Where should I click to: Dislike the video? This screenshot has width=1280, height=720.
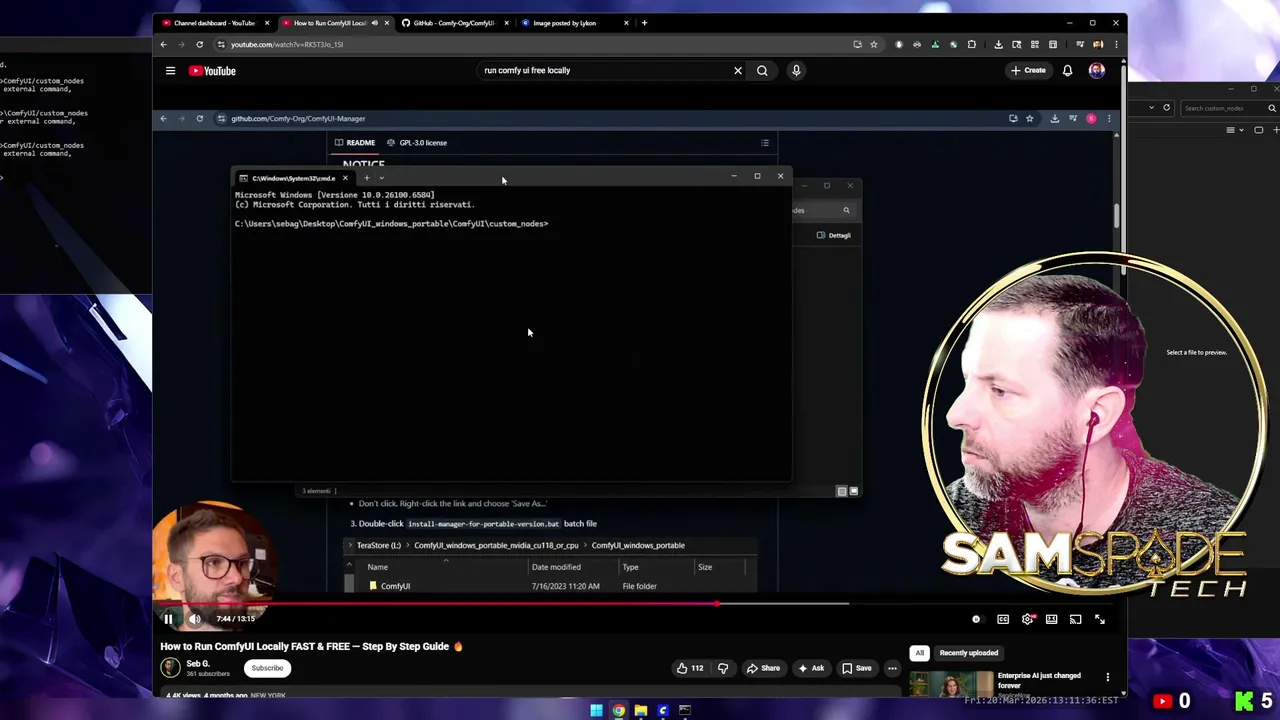point(723,668)
